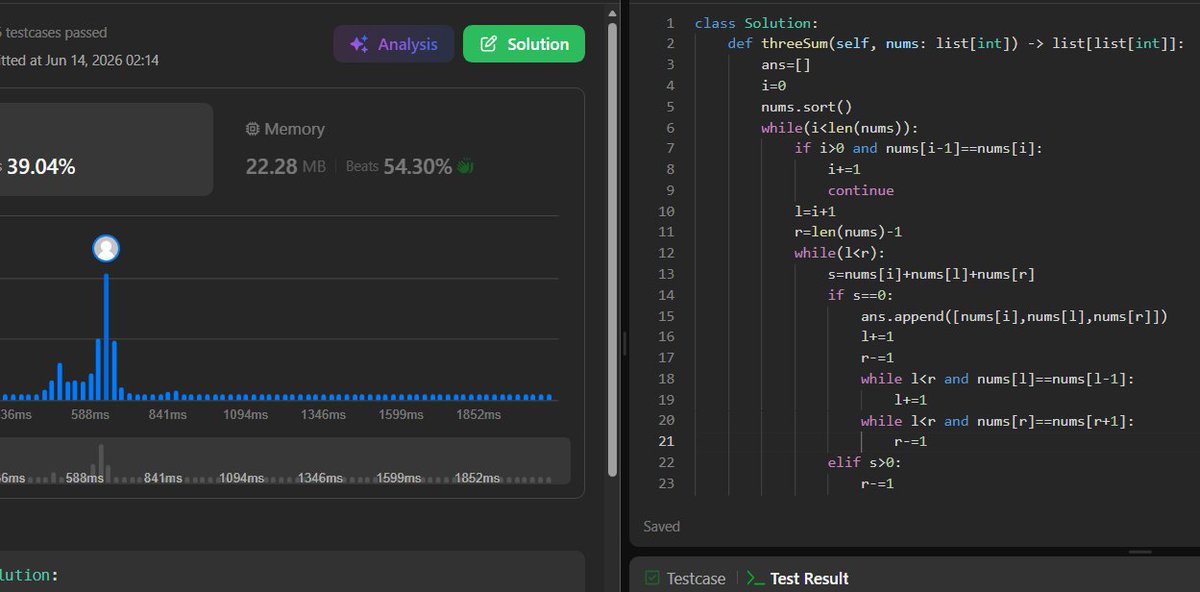
Task: Click '841ms' label in mini overview
Action: point(163,478)
